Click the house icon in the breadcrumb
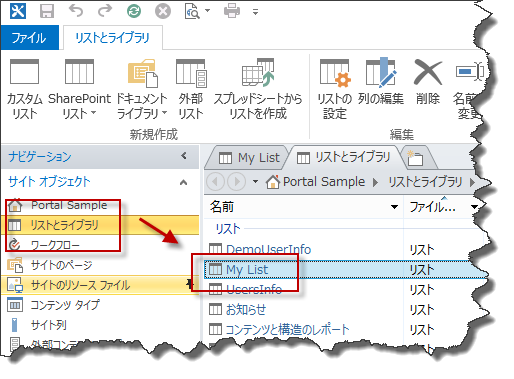The image size is (514, 379). point(272,182)
